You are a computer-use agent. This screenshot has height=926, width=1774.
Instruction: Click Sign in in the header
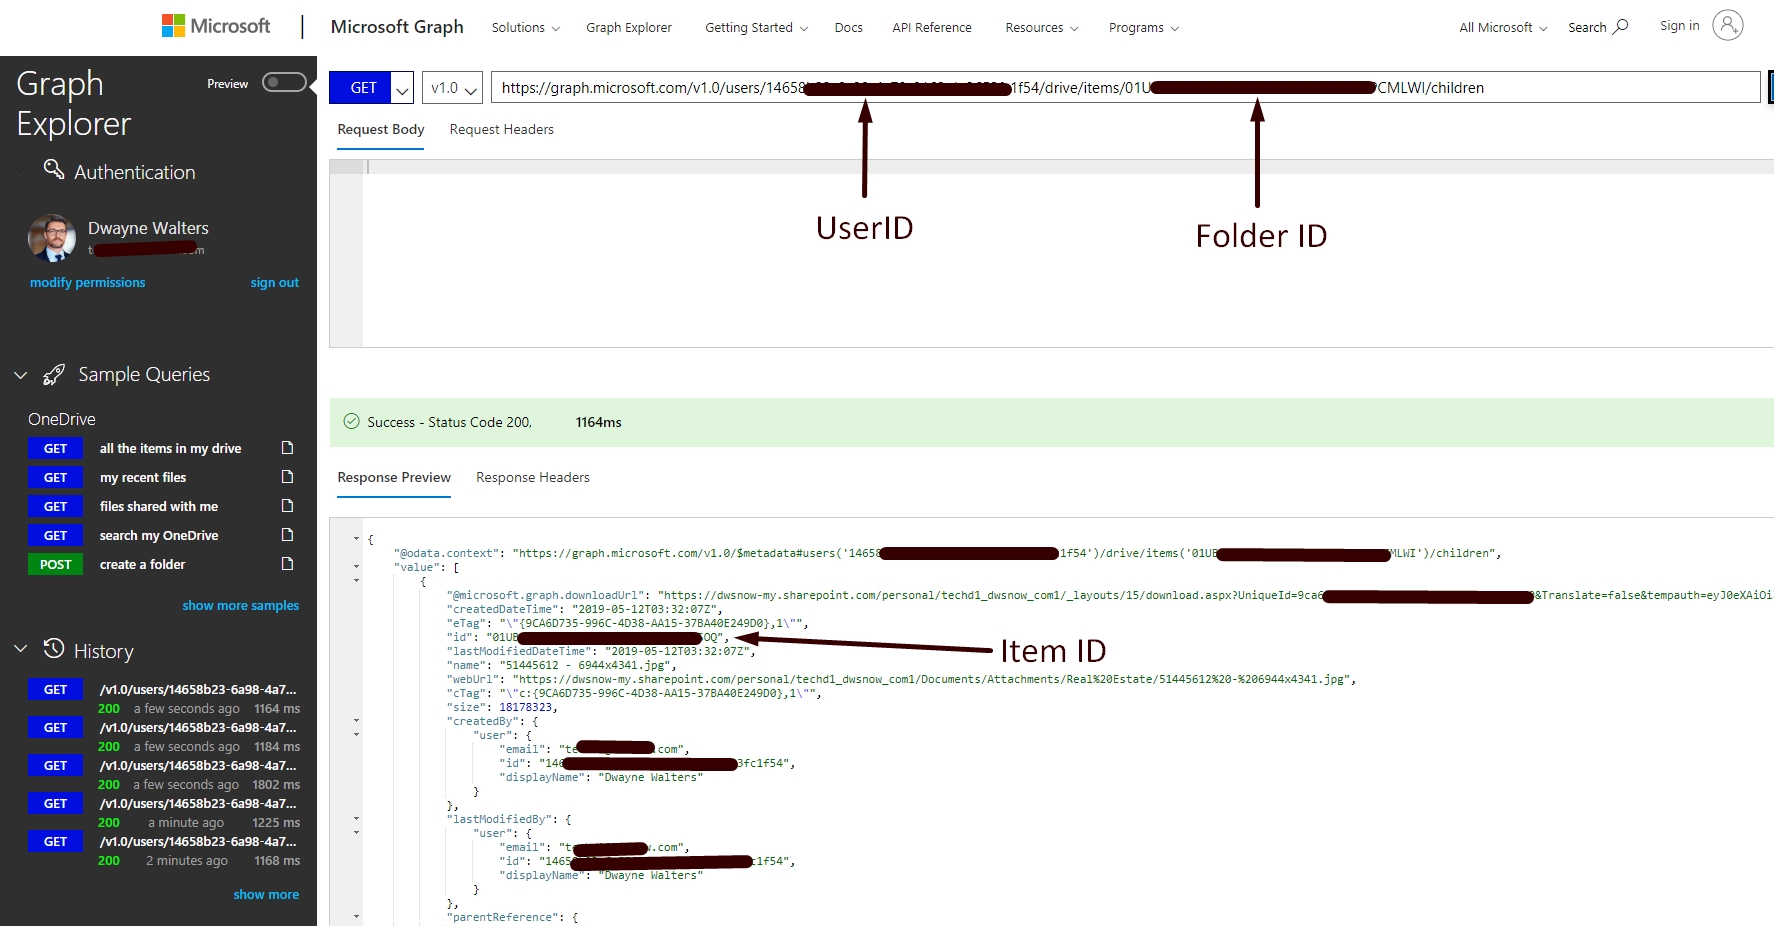tap(1680, 26)
